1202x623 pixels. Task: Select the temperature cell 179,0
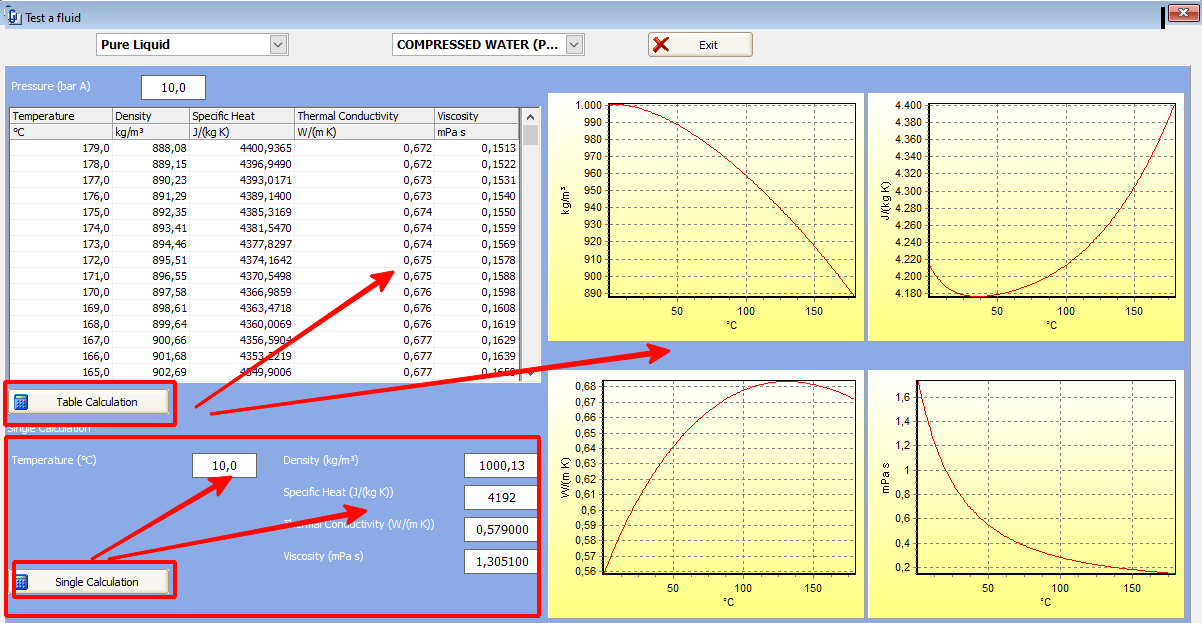pos(60,148)
